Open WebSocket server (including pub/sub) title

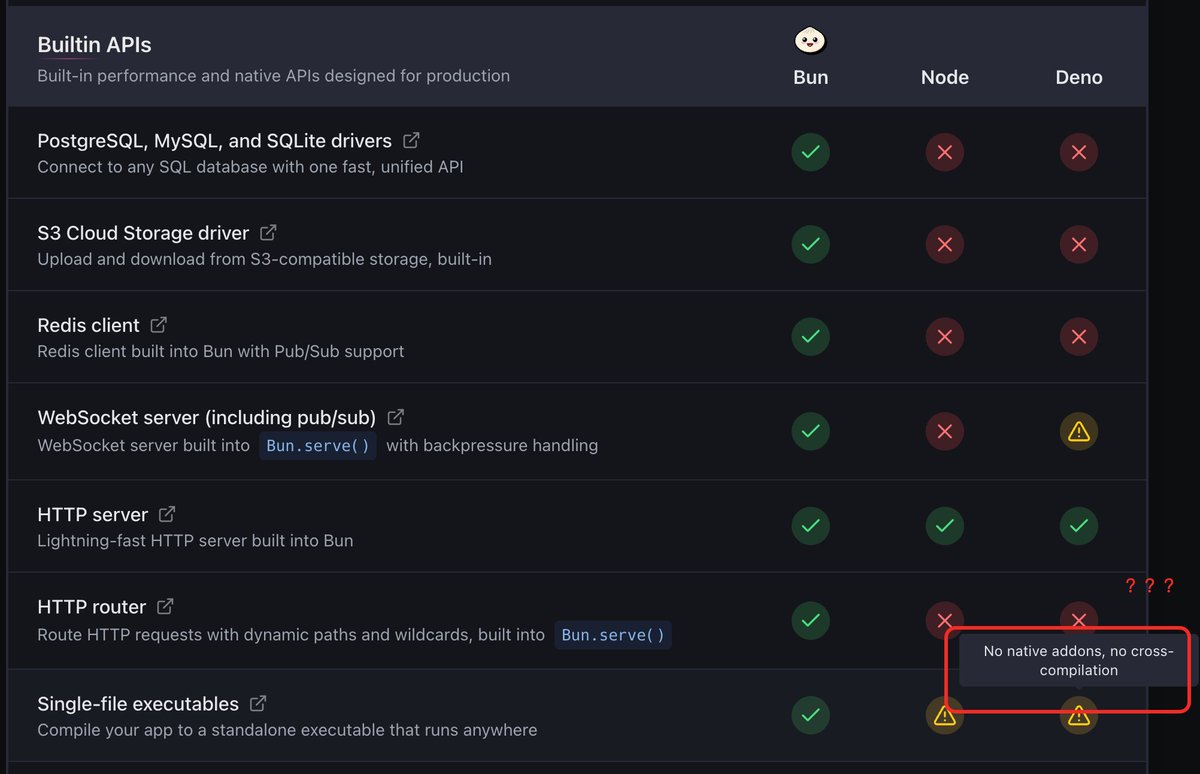206,417
